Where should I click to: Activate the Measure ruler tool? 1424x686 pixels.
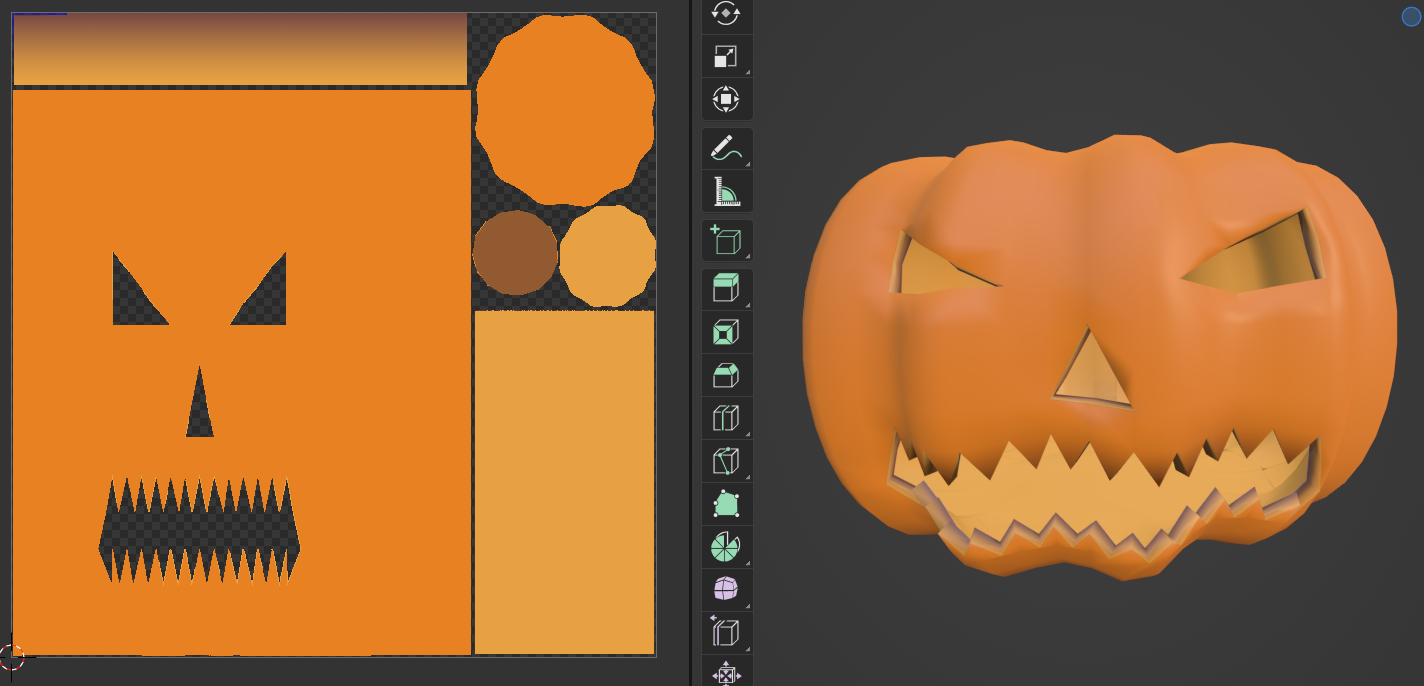pos(726,190)
